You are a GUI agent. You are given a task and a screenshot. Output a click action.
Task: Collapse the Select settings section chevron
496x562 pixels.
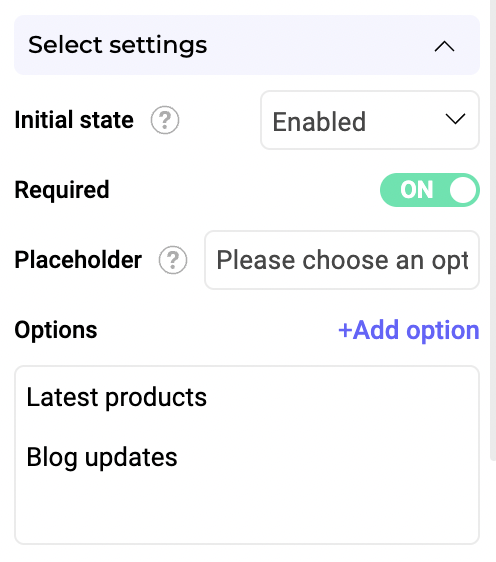[x=444, y=46]
